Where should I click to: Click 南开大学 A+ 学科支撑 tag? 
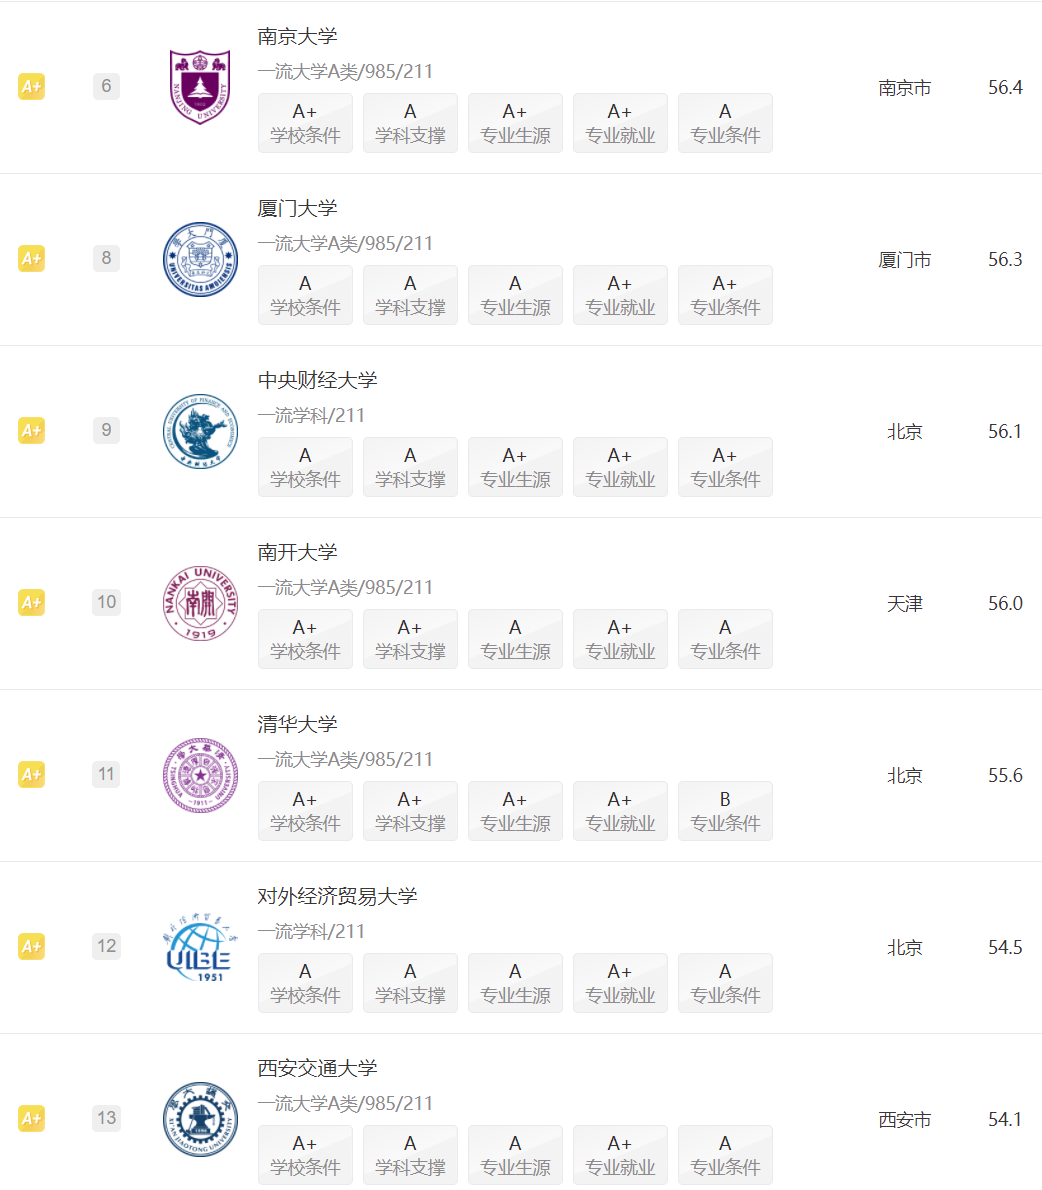[x=410, y=639]
